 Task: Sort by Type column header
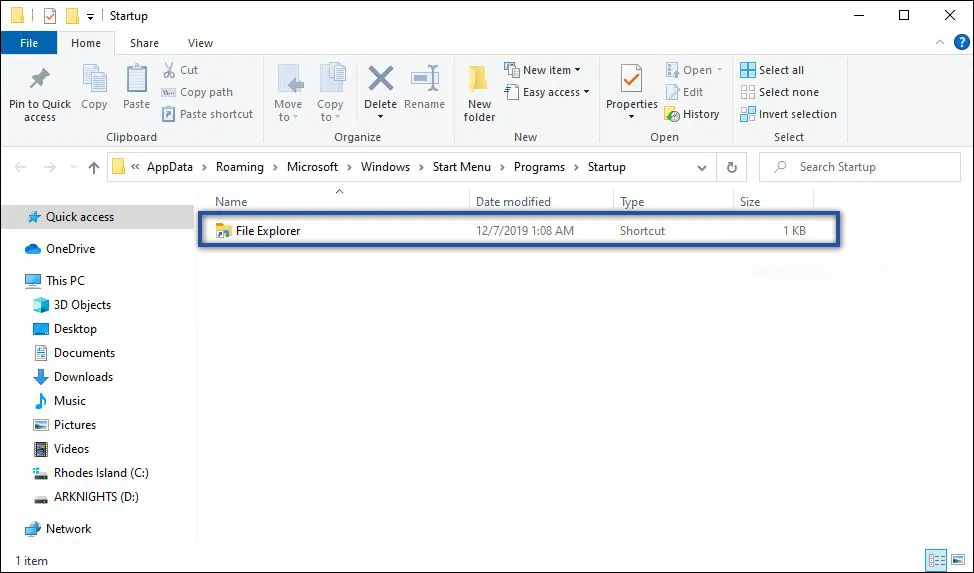632,202
